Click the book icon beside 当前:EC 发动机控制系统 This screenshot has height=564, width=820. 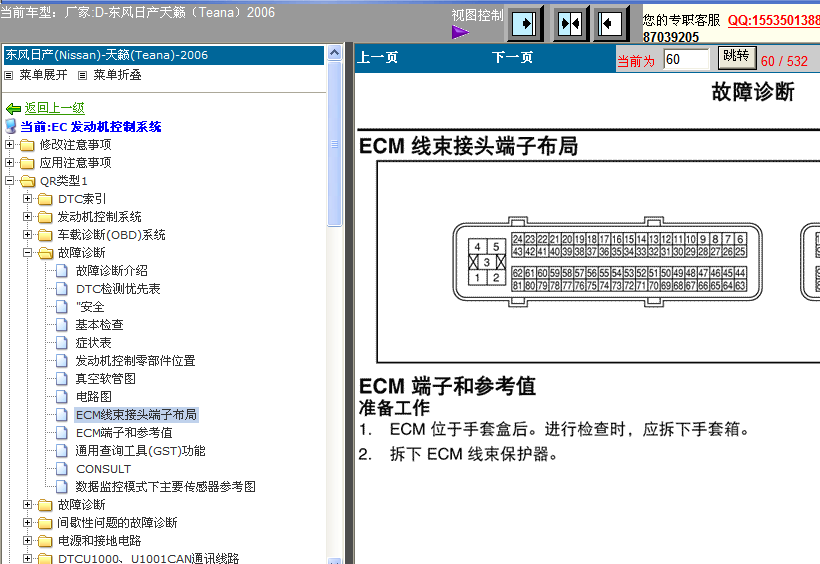tap(10, 126)
